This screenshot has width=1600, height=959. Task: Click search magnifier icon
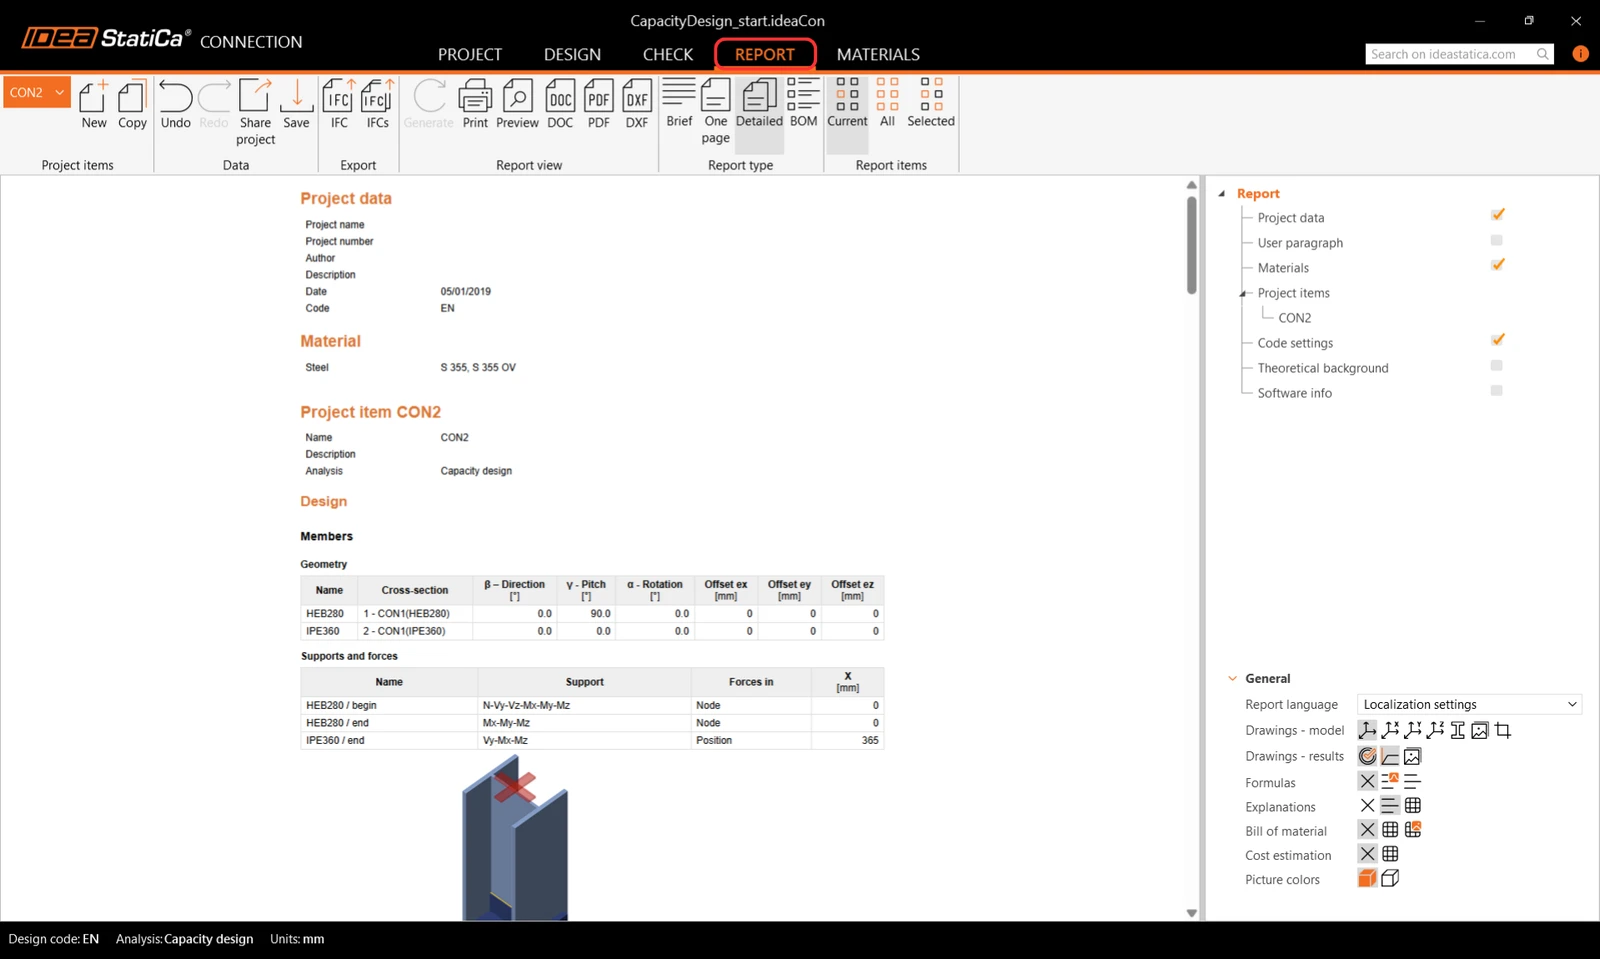(1543, 54)
